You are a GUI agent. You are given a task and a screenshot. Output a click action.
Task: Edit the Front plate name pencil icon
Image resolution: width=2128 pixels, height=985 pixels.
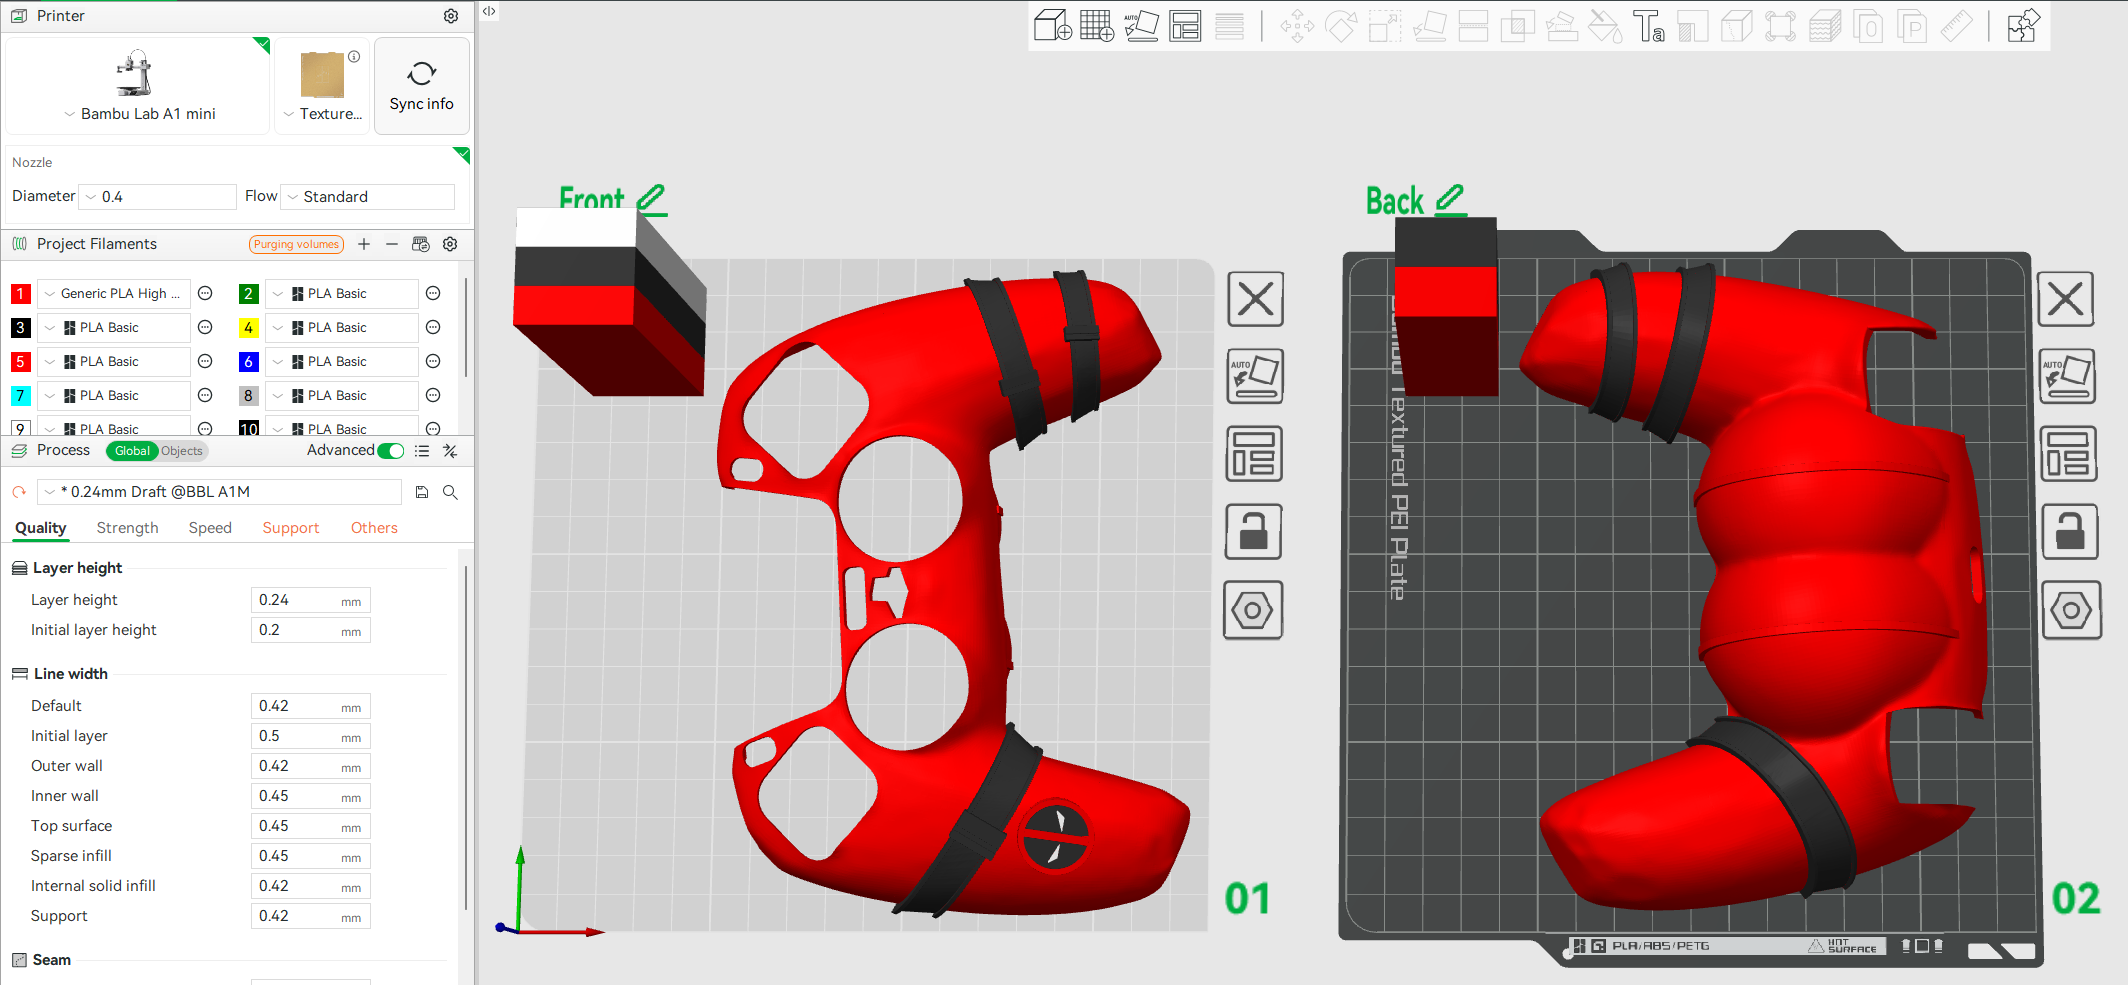tap(651, 198)
